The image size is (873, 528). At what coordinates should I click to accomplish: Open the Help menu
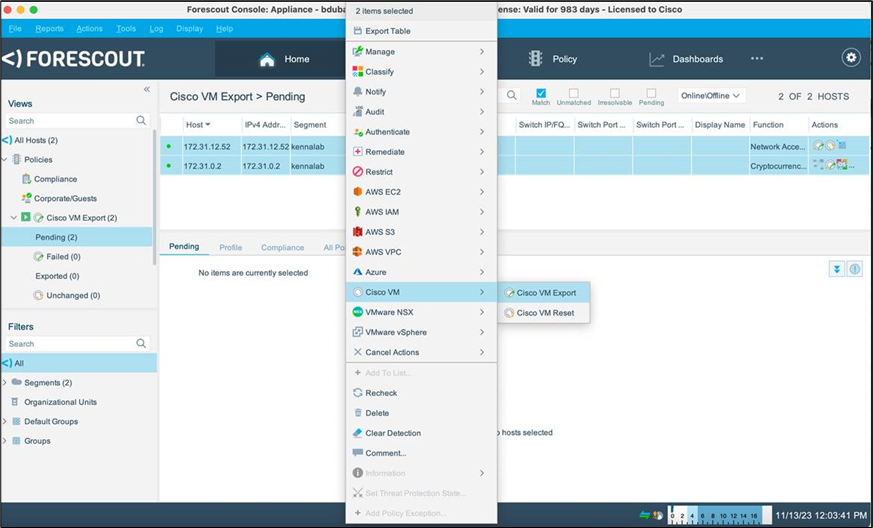[224, 28]
